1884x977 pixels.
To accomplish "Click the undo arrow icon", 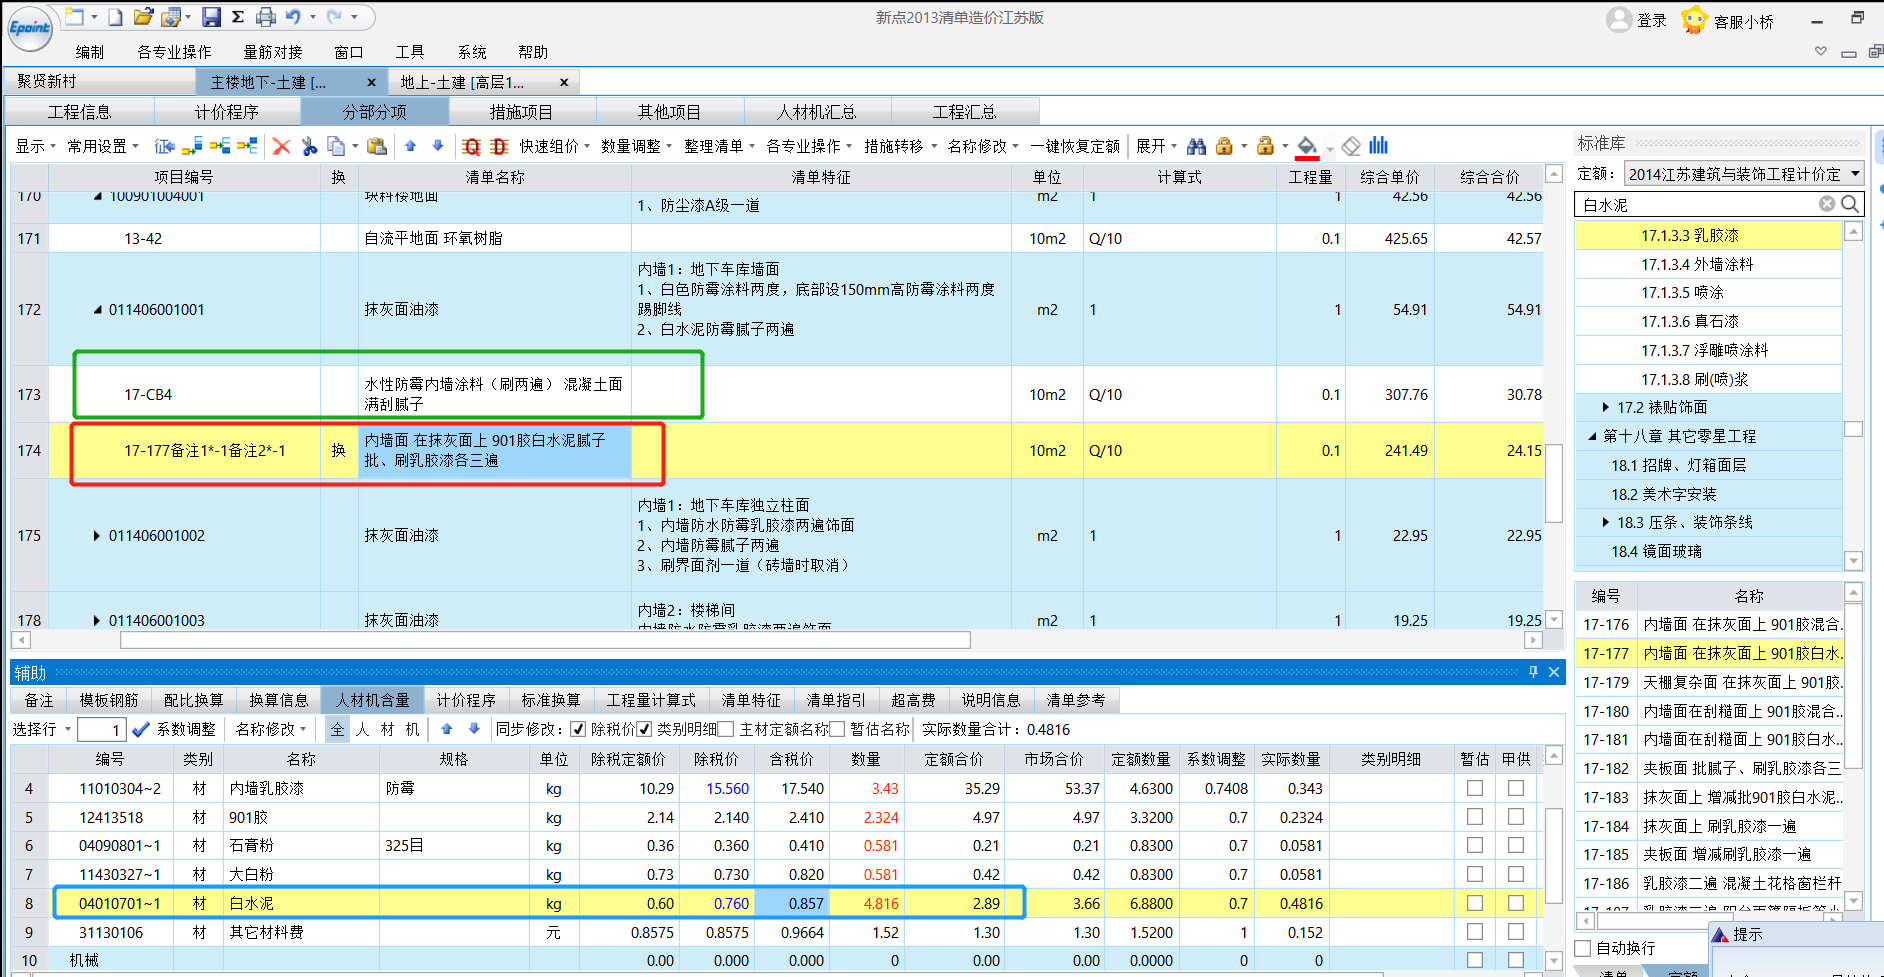I will click(x=293, y=17).
